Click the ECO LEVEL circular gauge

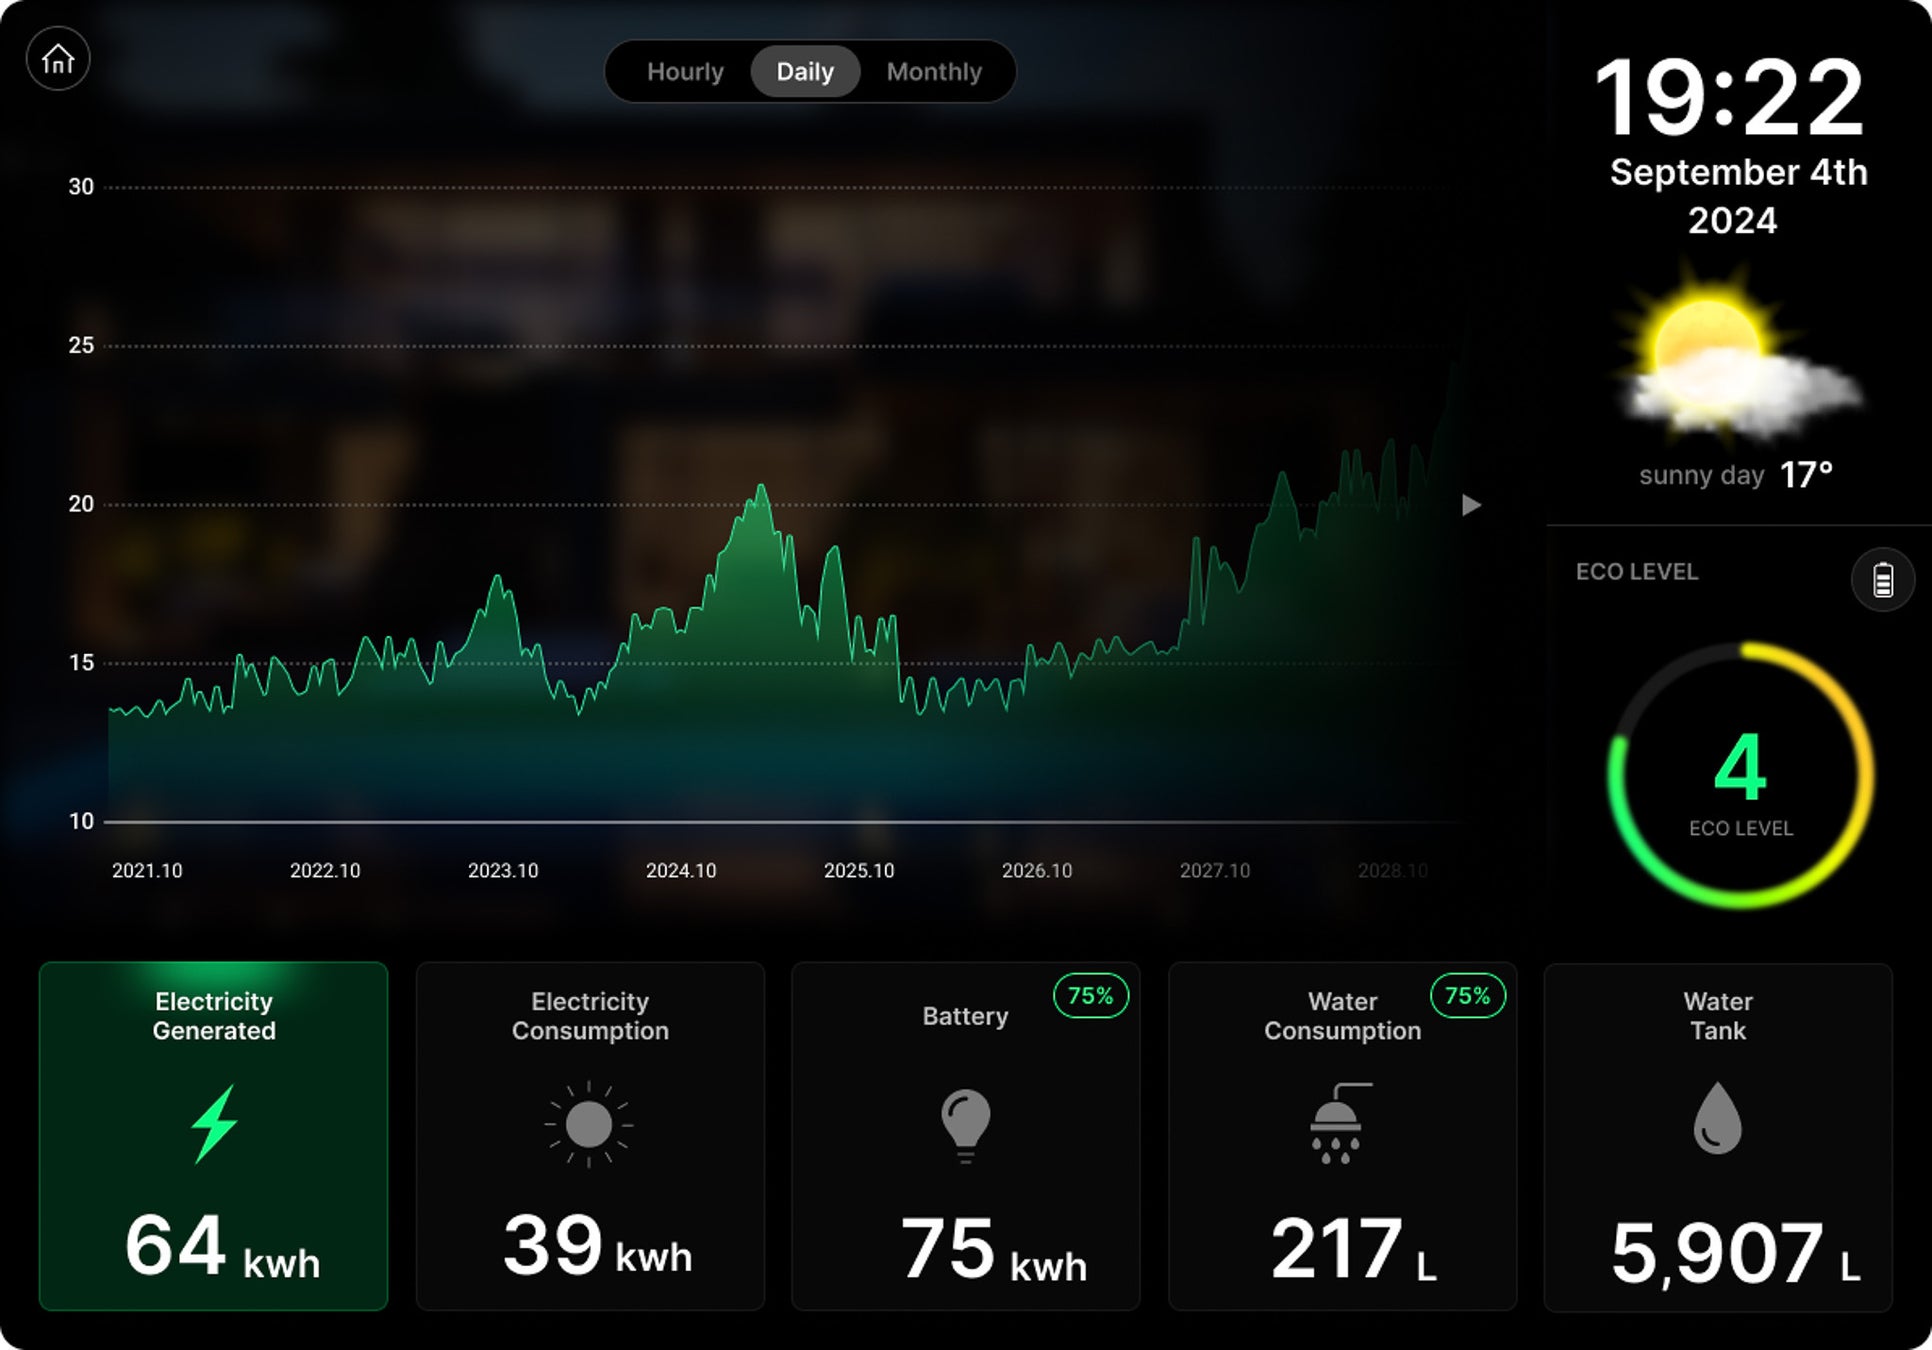coord(1740,776)
